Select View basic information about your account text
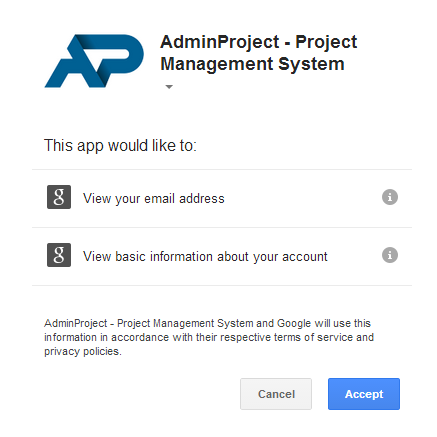Viewport: 437px width, 437px height. coord(205,257)
